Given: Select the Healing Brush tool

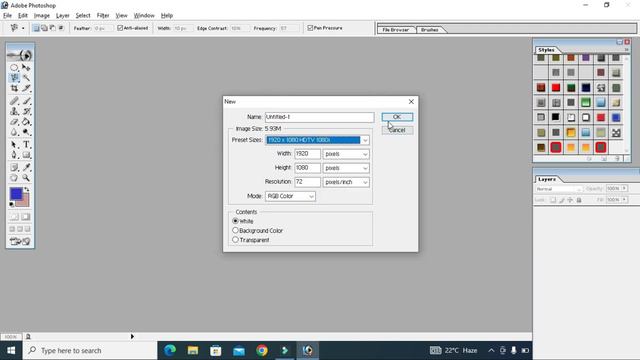Looking at the screenshot, I should tap(14, 100).
